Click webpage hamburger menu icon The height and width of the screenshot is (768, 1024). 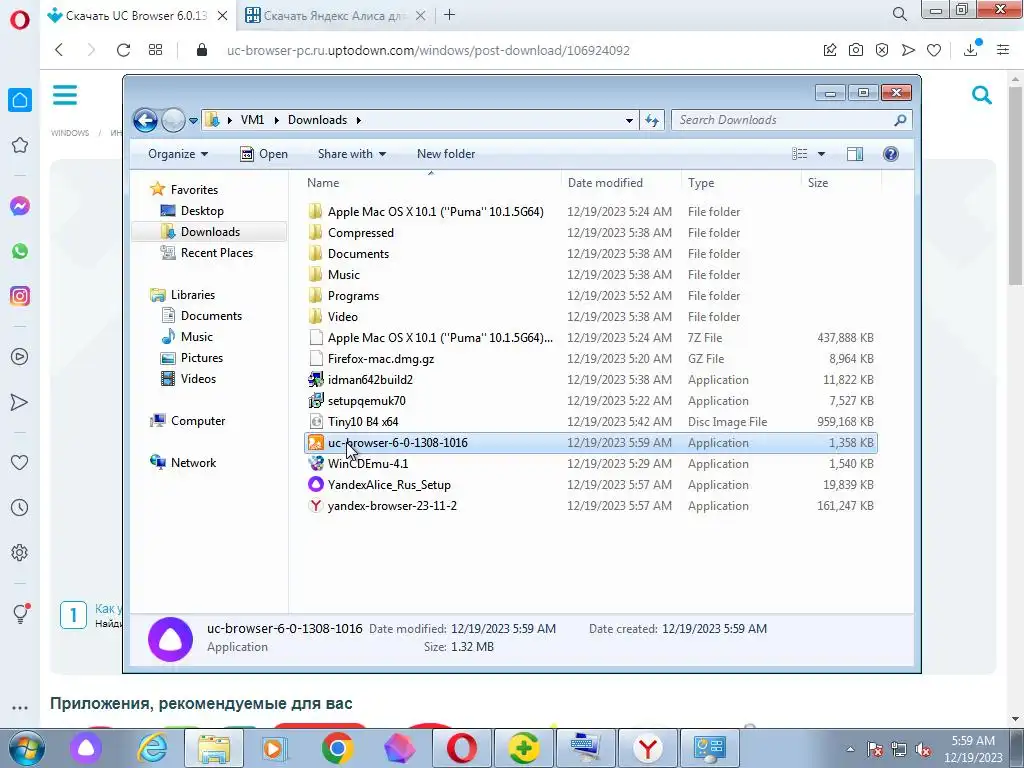point(65,95)
